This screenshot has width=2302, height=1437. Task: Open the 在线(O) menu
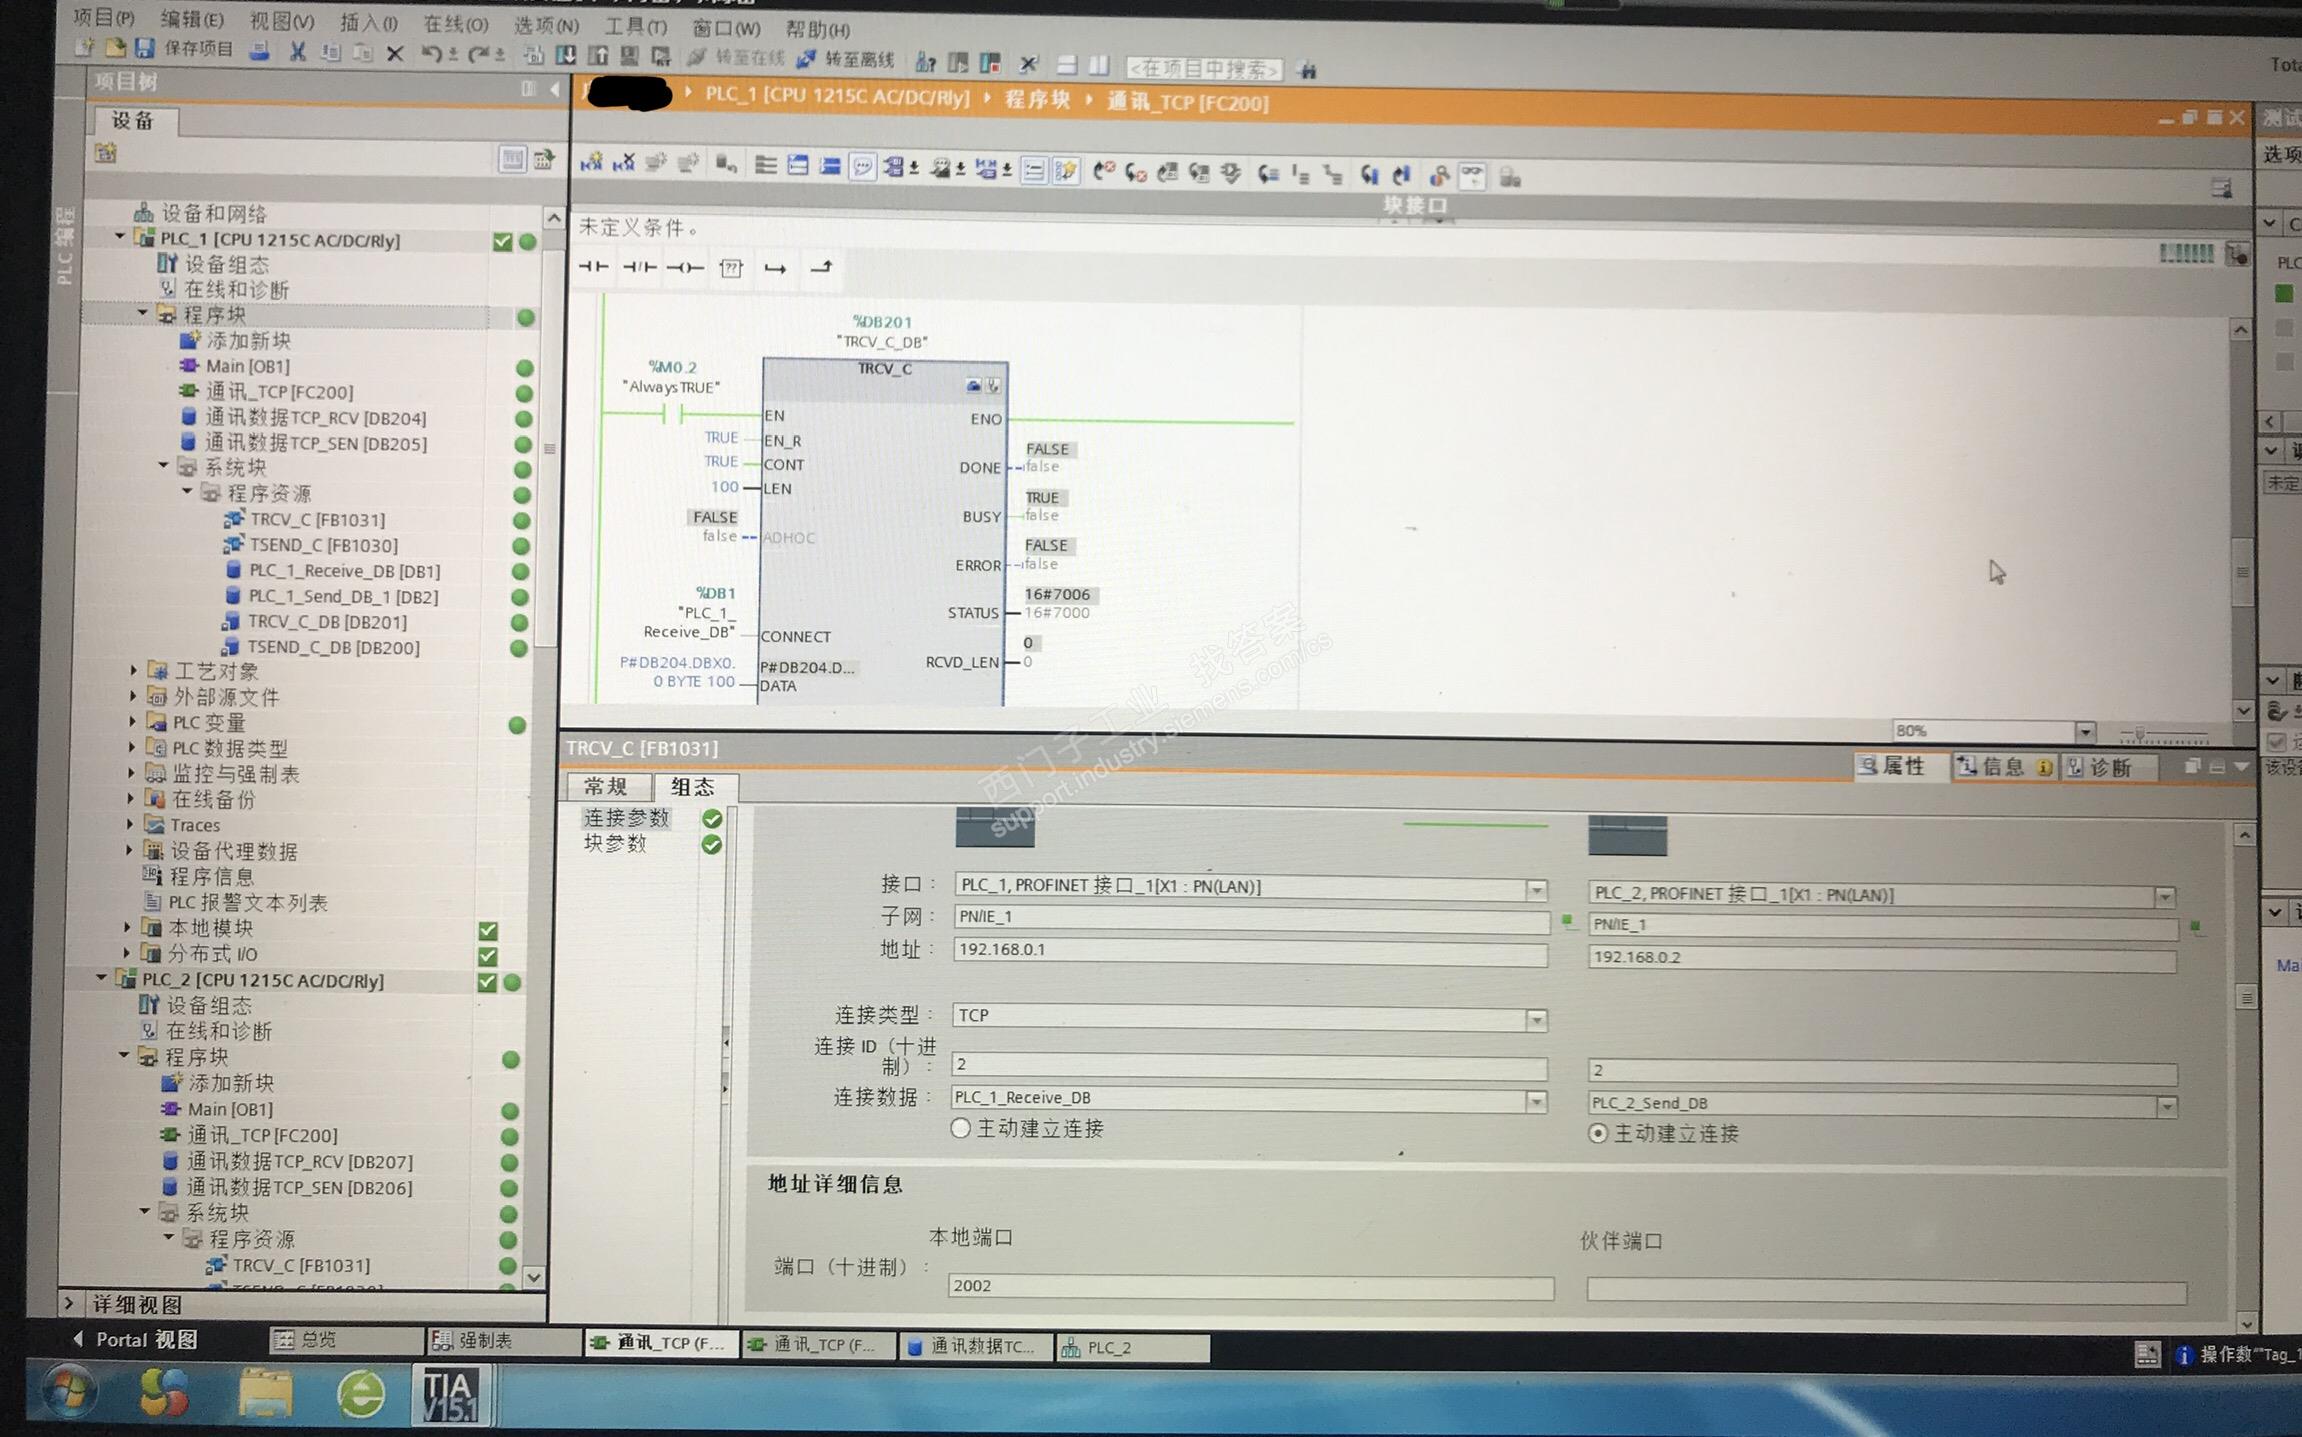click(455, 24)
